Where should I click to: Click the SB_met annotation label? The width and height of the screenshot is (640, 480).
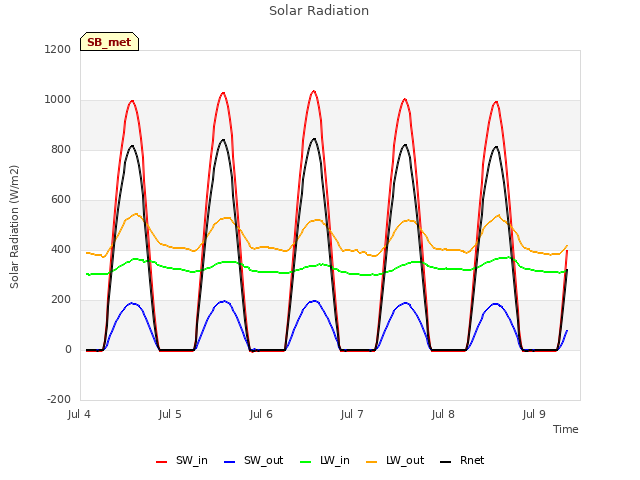[x=109, y=42]
